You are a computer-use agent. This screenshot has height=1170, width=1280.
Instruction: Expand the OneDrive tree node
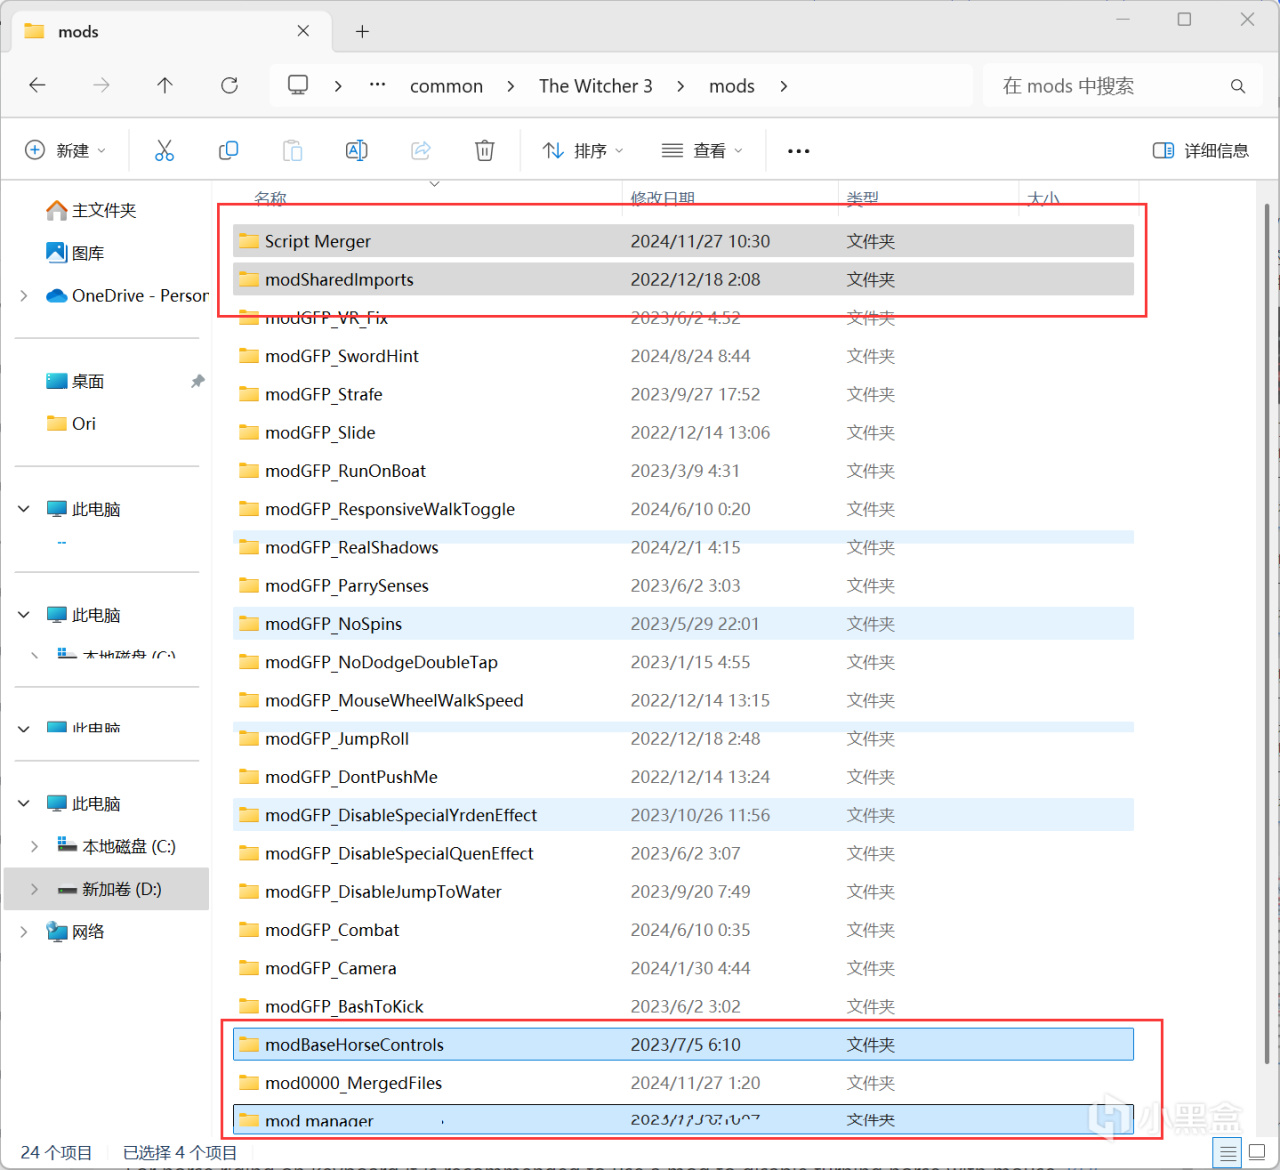click(x=24, y=296)
